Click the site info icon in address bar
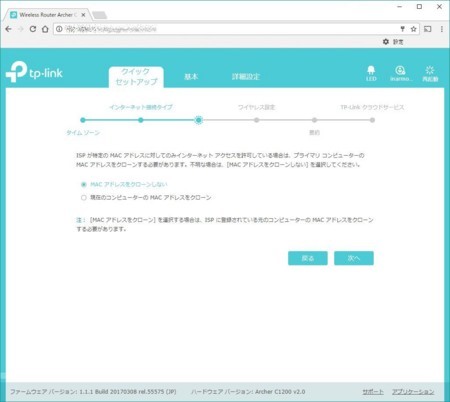Screen dimensions: 450x402 coord(59,29)
